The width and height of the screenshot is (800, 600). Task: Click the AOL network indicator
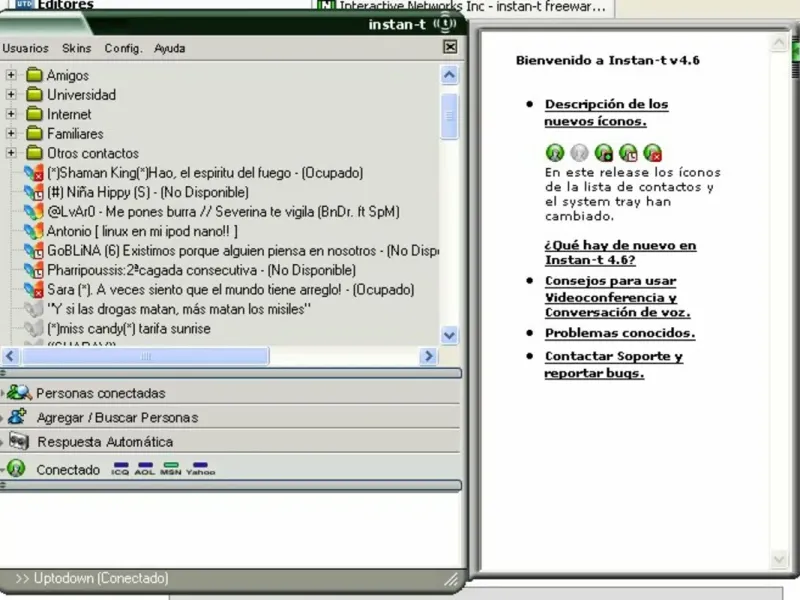tap(145, 468)
